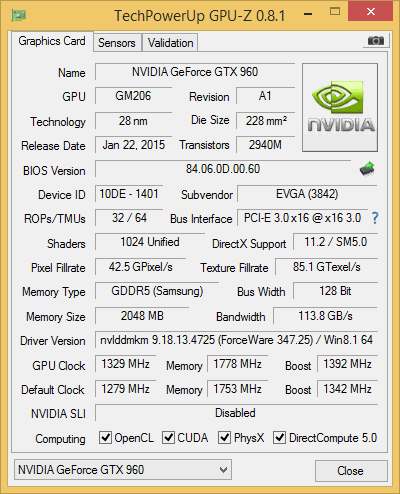Screen dimensions: 400x494
Task: Click the Subvendor value EVGA (3842)
Action: 307,194
